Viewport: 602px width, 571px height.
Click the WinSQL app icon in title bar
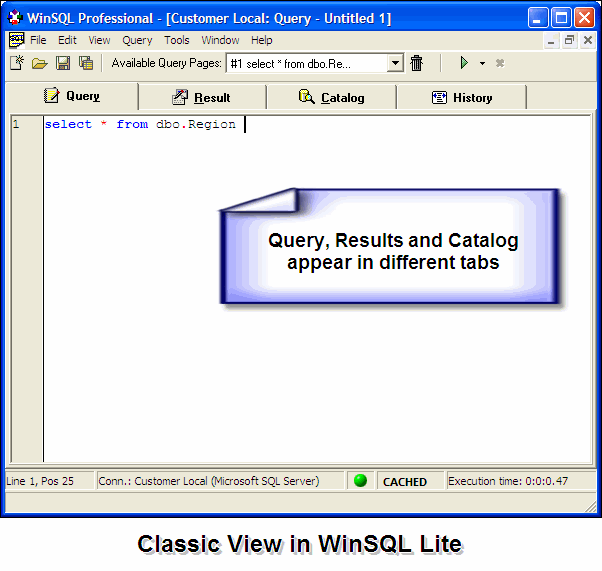[x=15, y=17]
